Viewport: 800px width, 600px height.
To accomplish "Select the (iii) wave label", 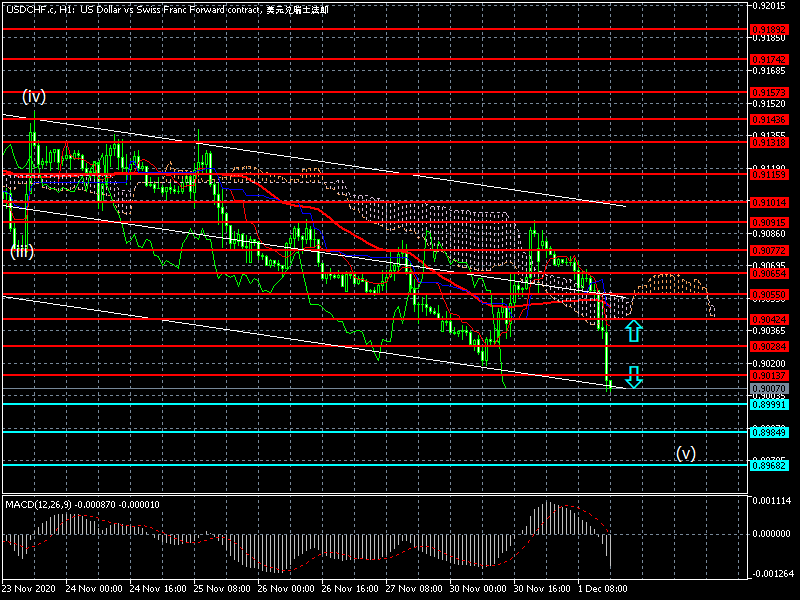I will [x=23, y=252].
